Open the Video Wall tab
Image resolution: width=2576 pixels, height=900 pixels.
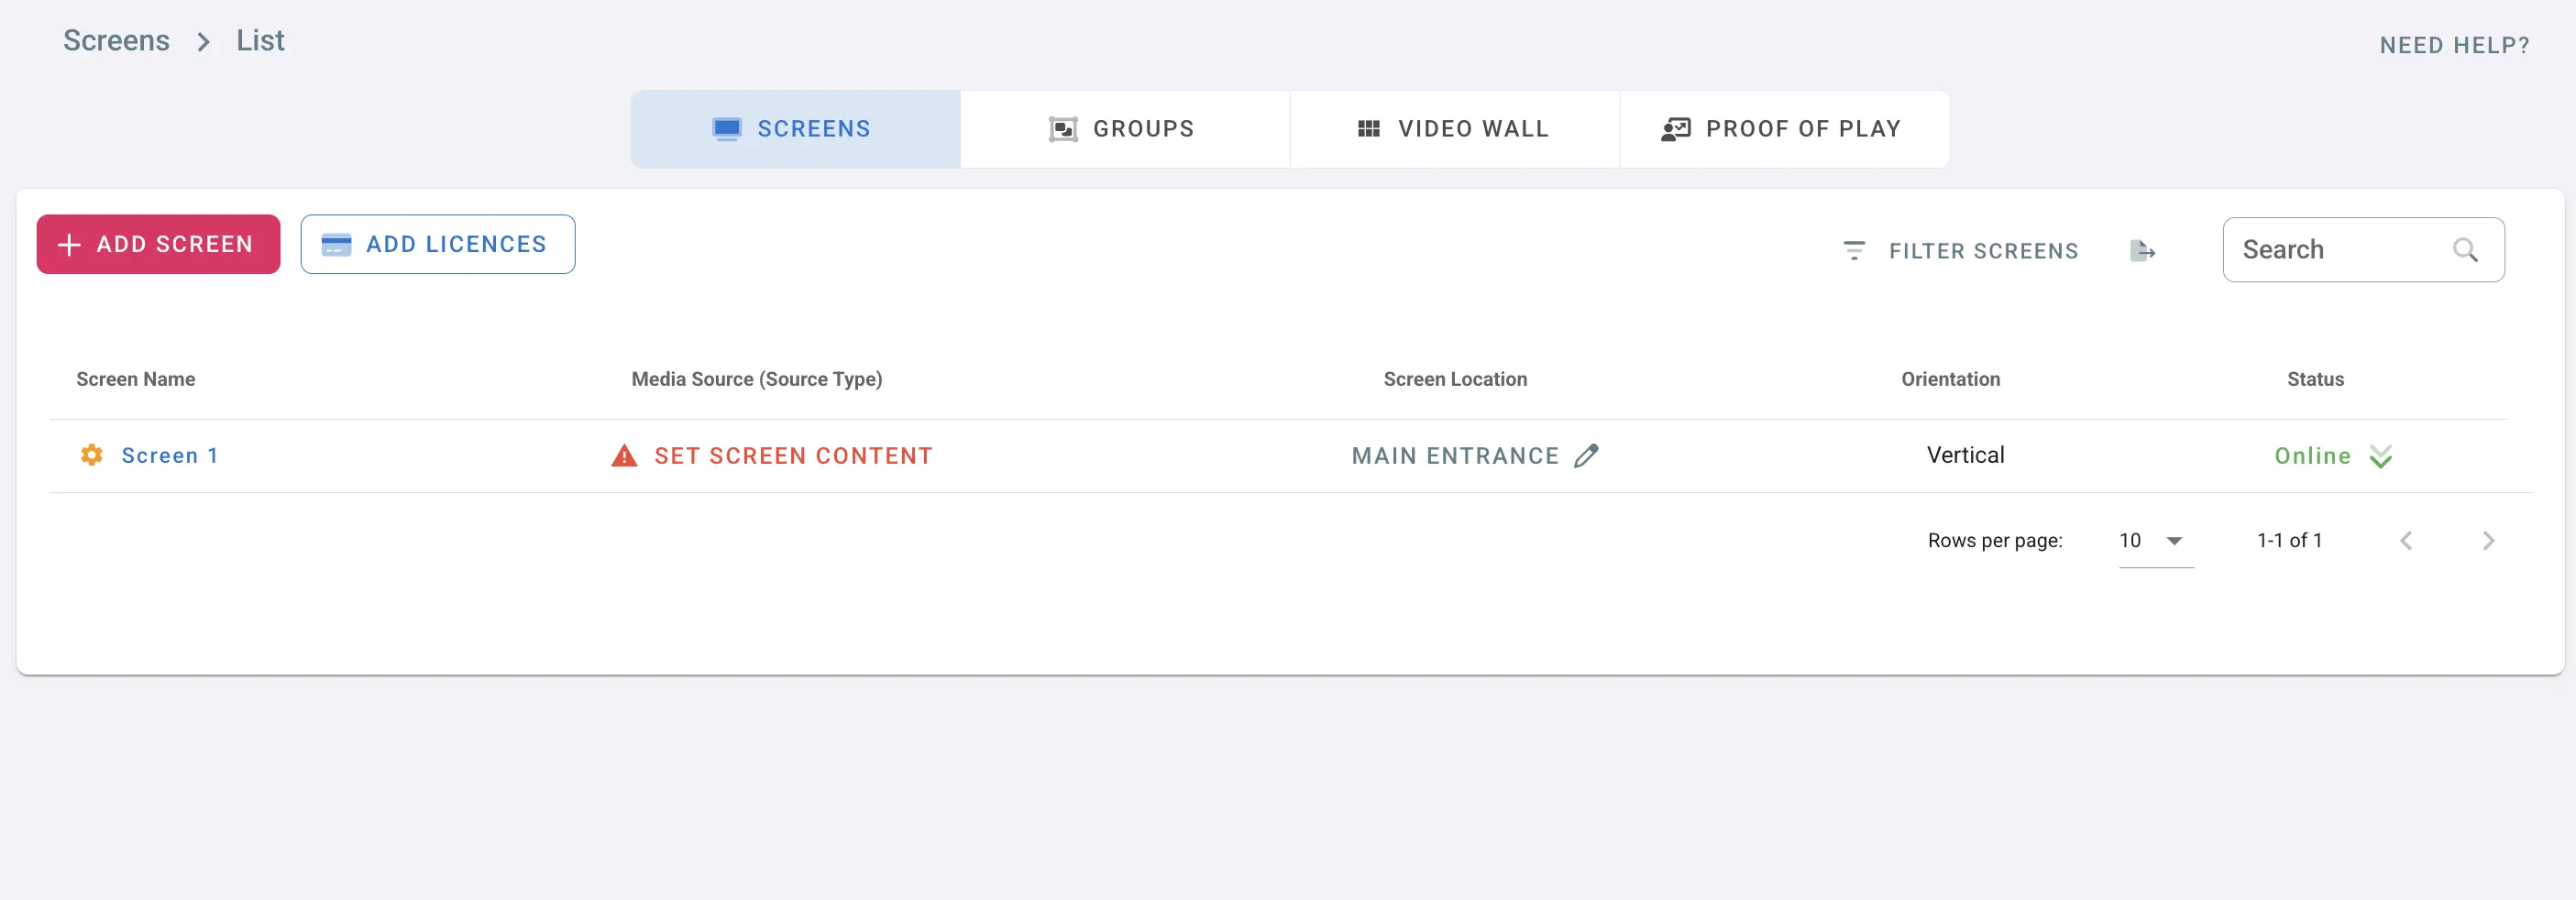(x=1454, y=129)
